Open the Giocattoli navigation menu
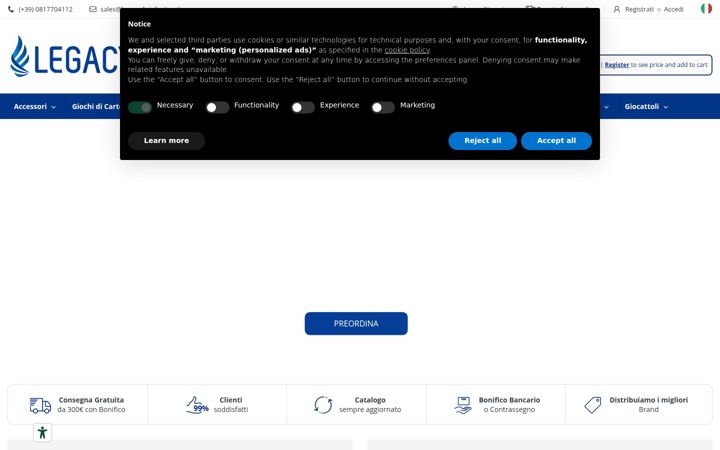 pyautogui.click(x=646, y=107)
